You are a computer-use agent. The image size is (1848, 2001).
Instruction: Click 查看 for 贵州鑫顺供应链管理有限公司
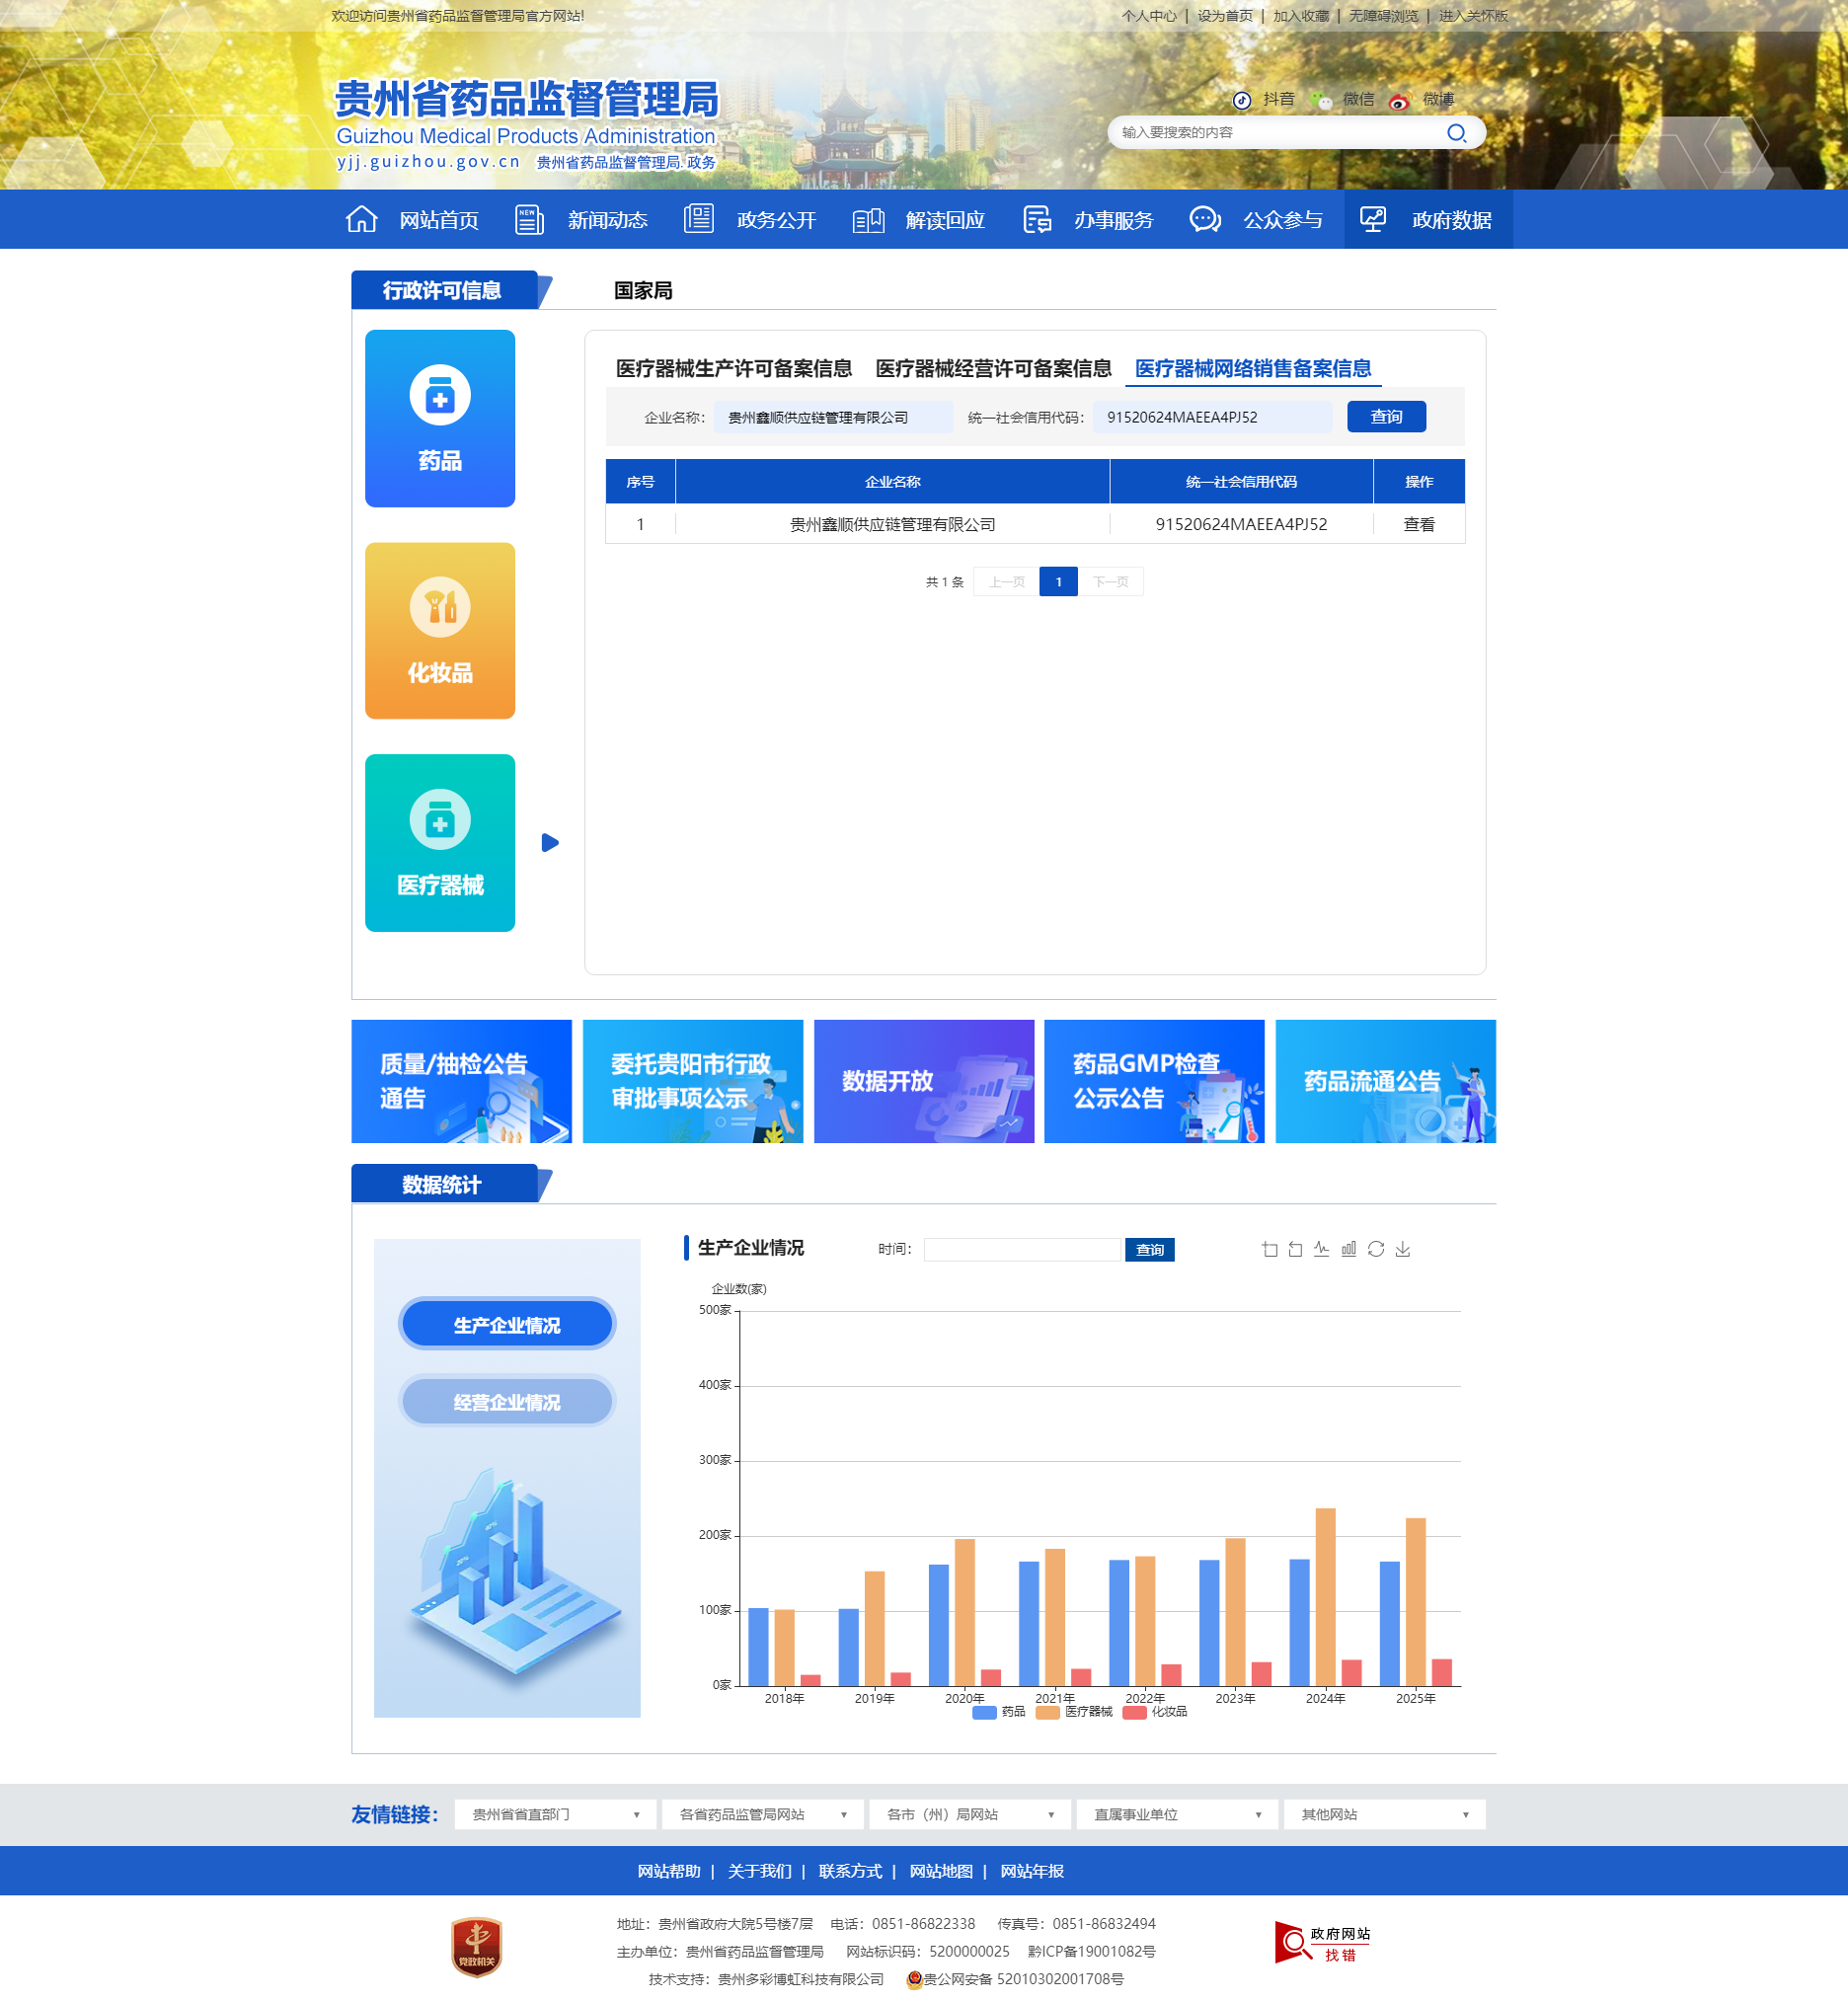1419,525
